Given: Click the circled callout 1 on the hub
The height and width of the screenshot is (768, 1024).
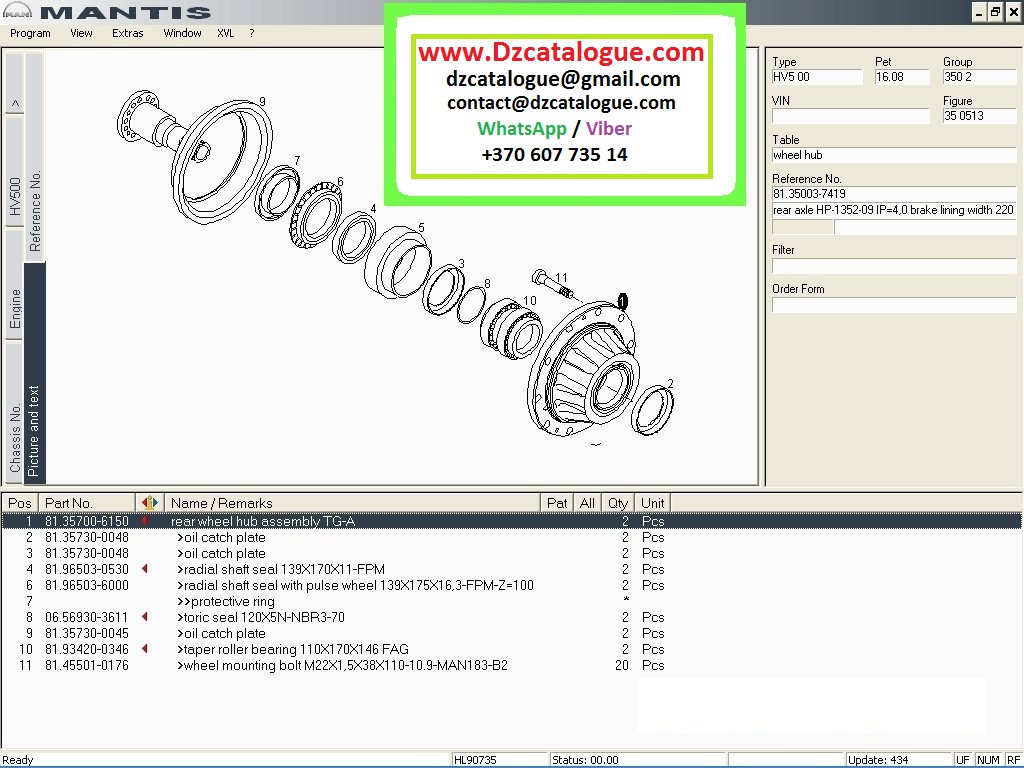Looking at the screenshot, I should pyautogui.click(x=622, y=301).
